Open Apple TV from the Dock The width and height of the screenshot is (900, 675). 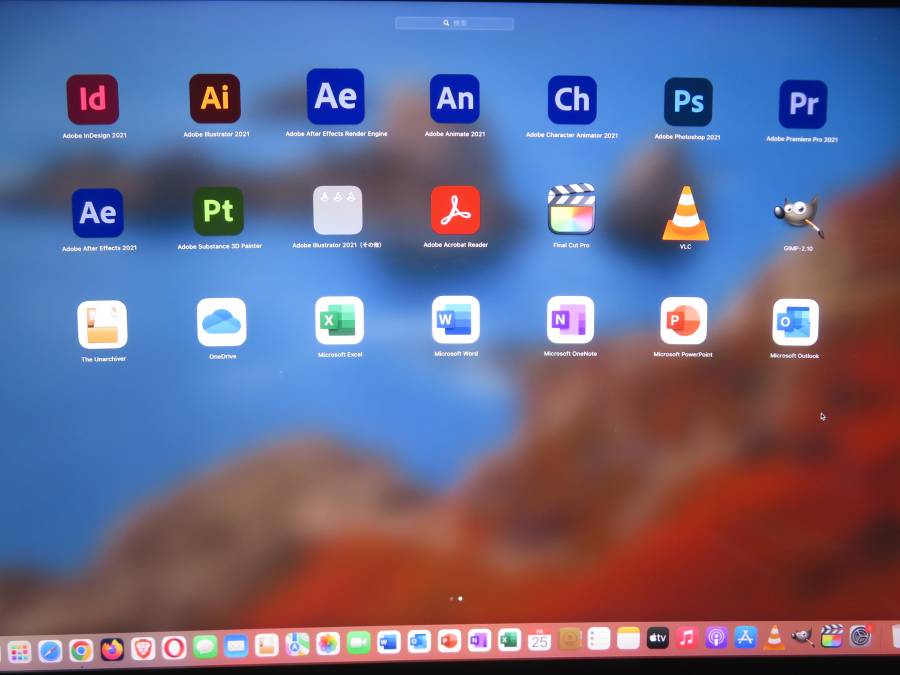point(658,638)
